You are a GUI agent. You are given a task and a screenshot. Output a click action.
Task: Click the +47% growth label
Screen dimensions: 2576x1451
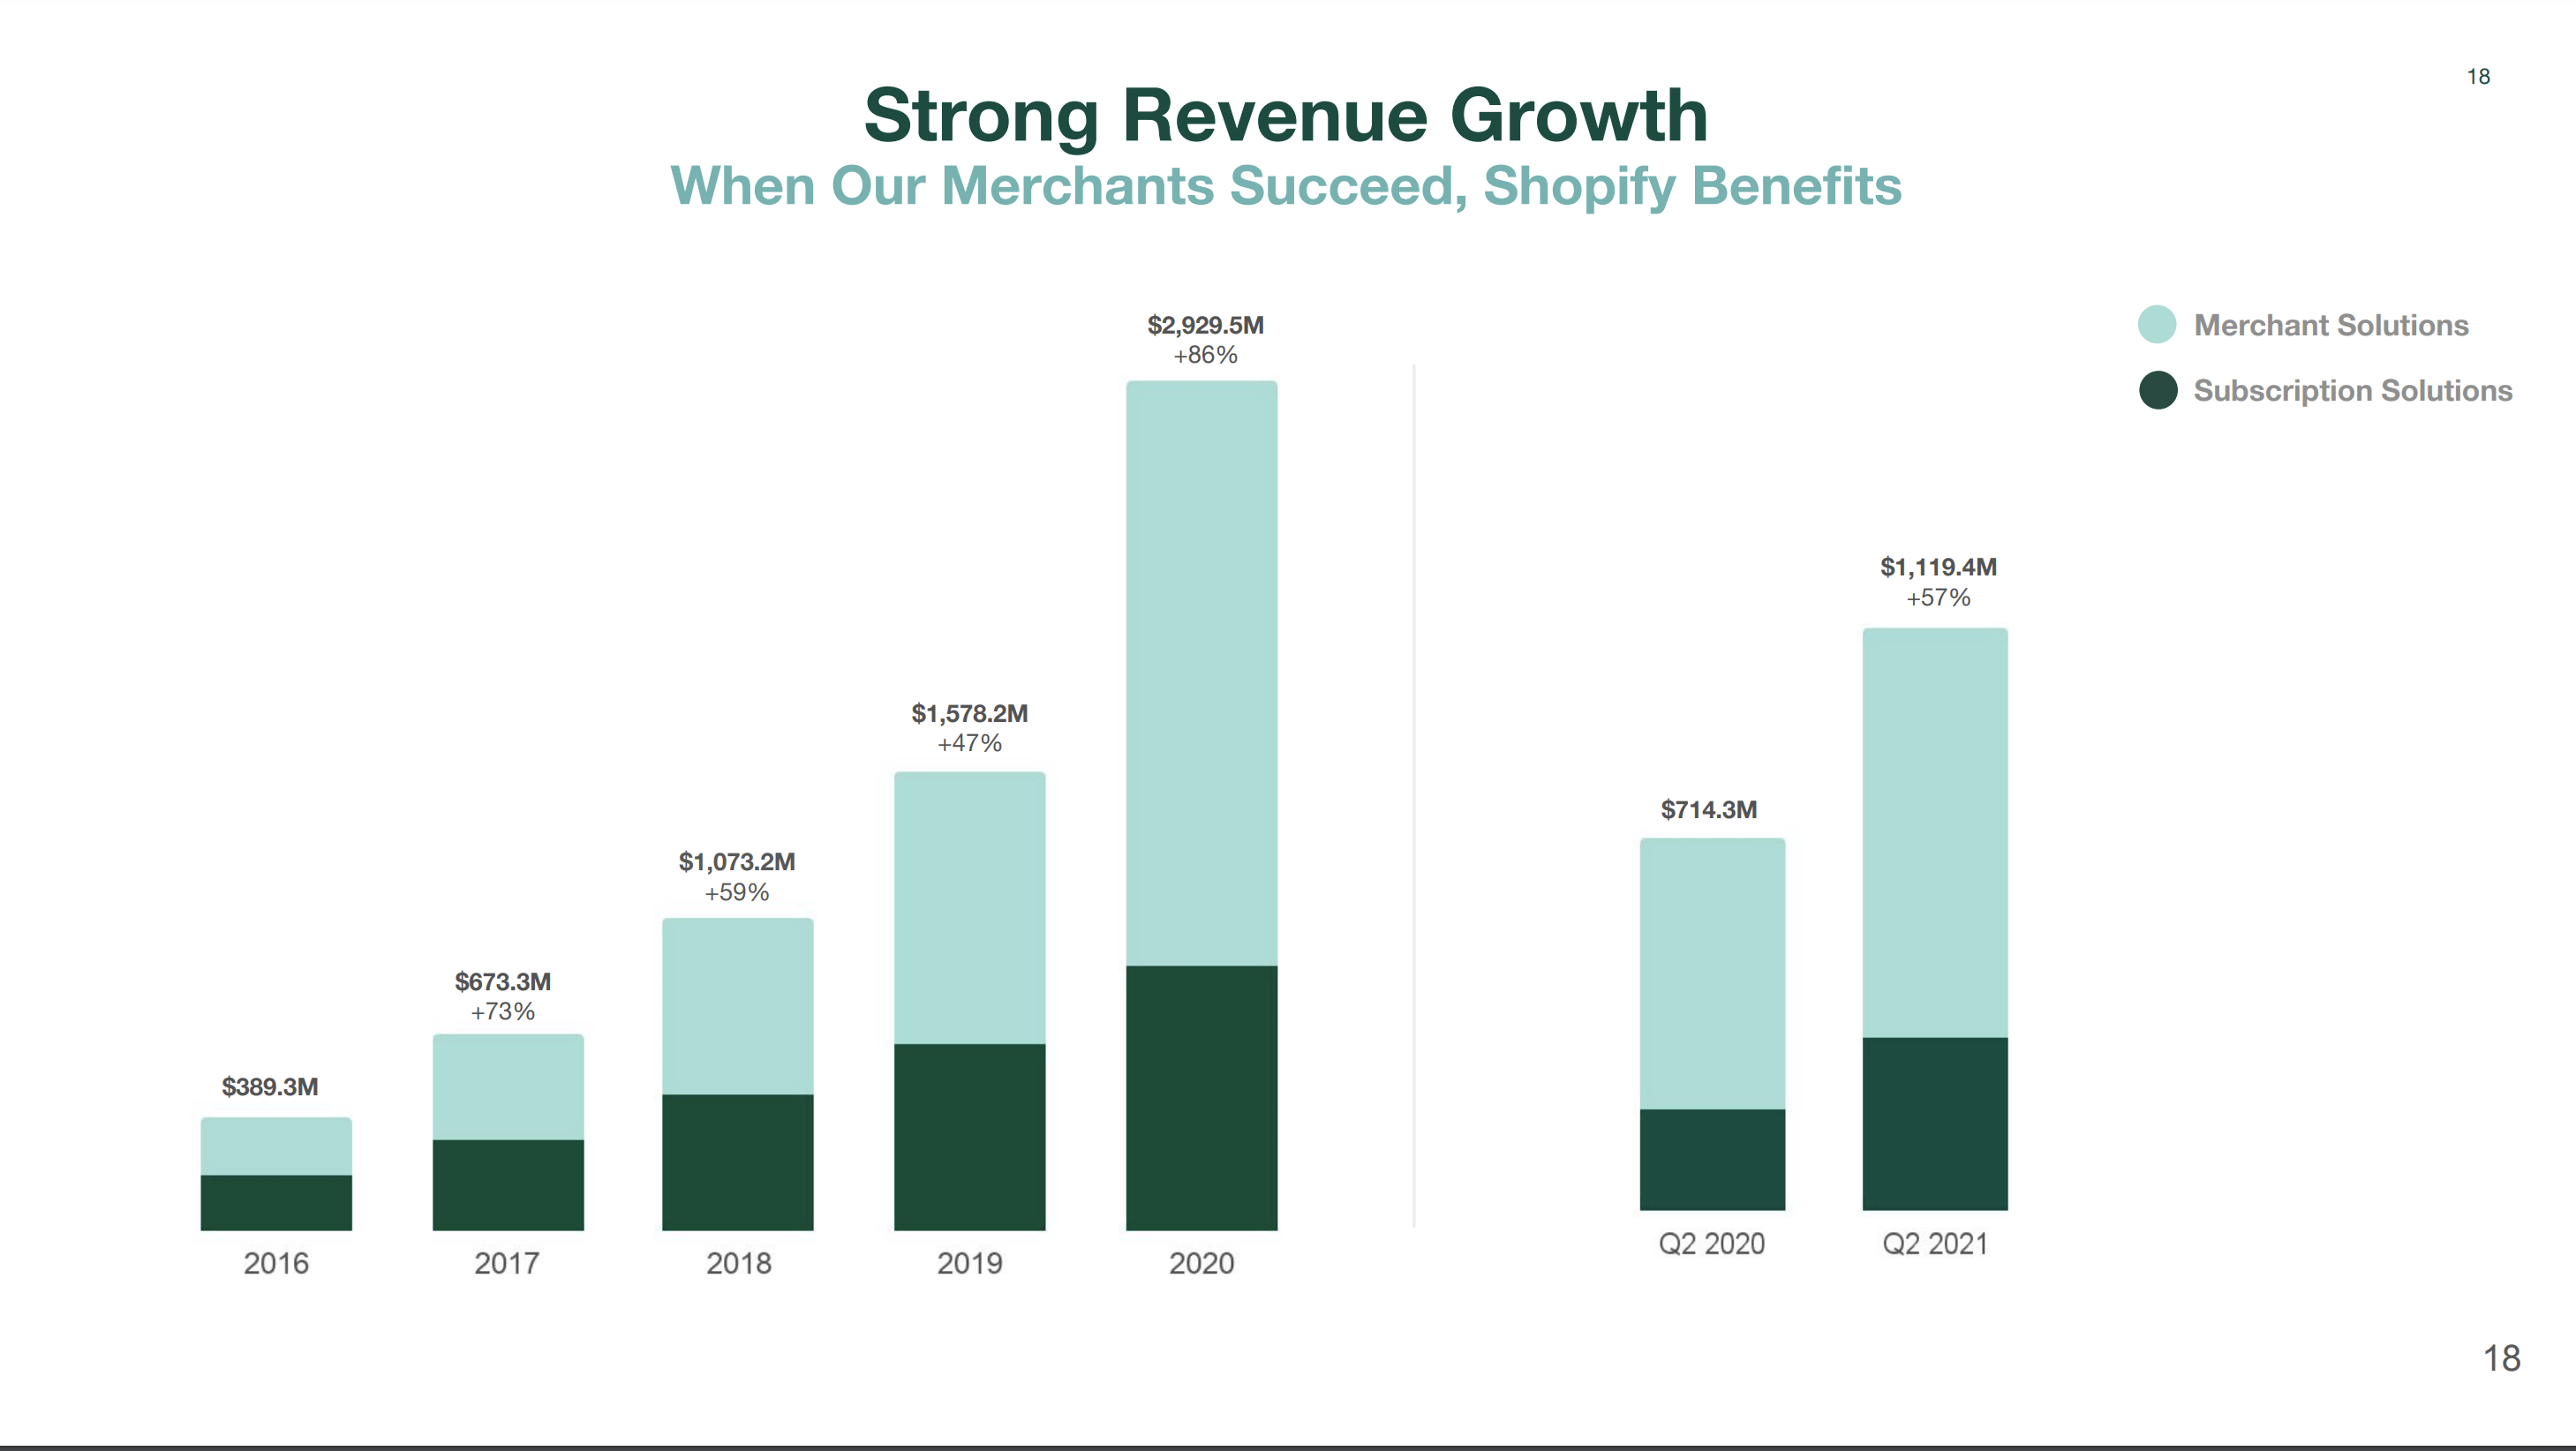(x=969, y=744)
